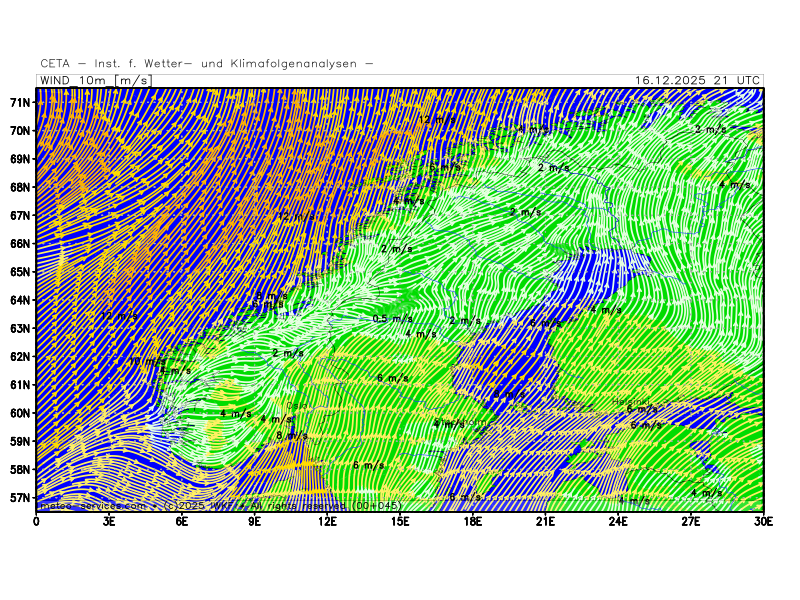Click the 16.12.2025 21 UTC timestamp
800x600 pixels.
[698, 80]
